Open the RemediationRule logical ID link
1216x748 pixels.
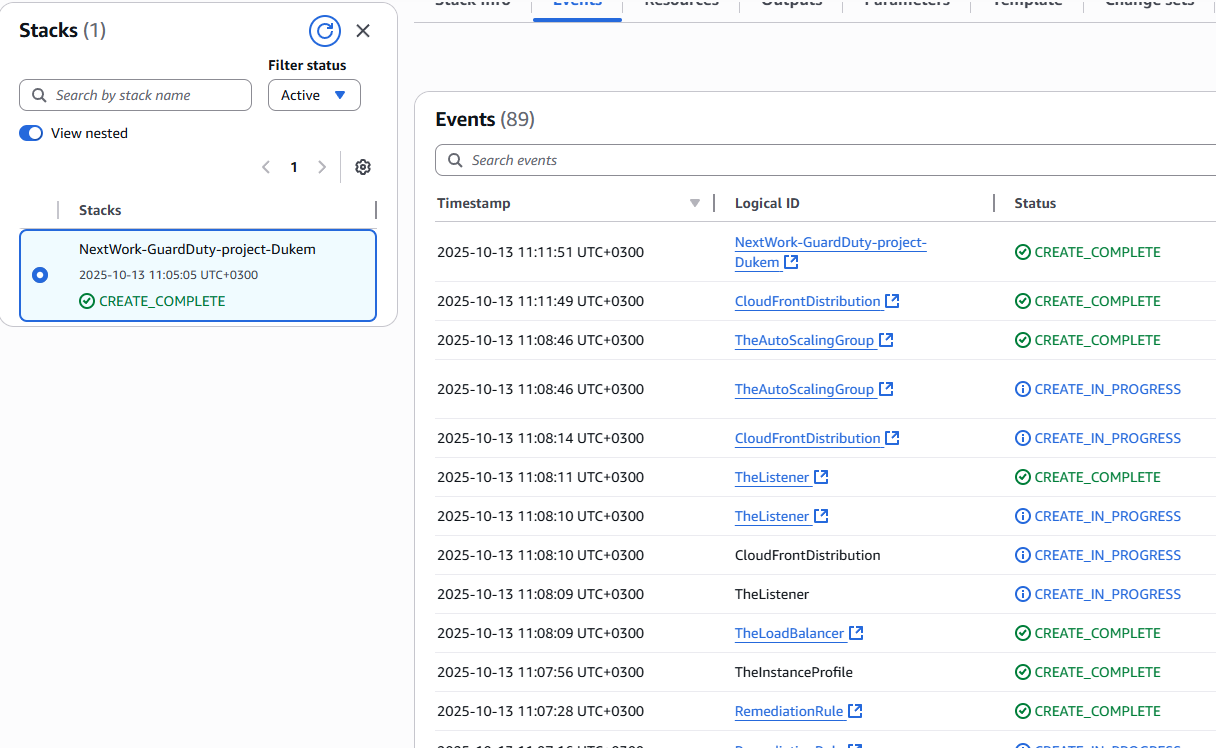click(789, 711)
